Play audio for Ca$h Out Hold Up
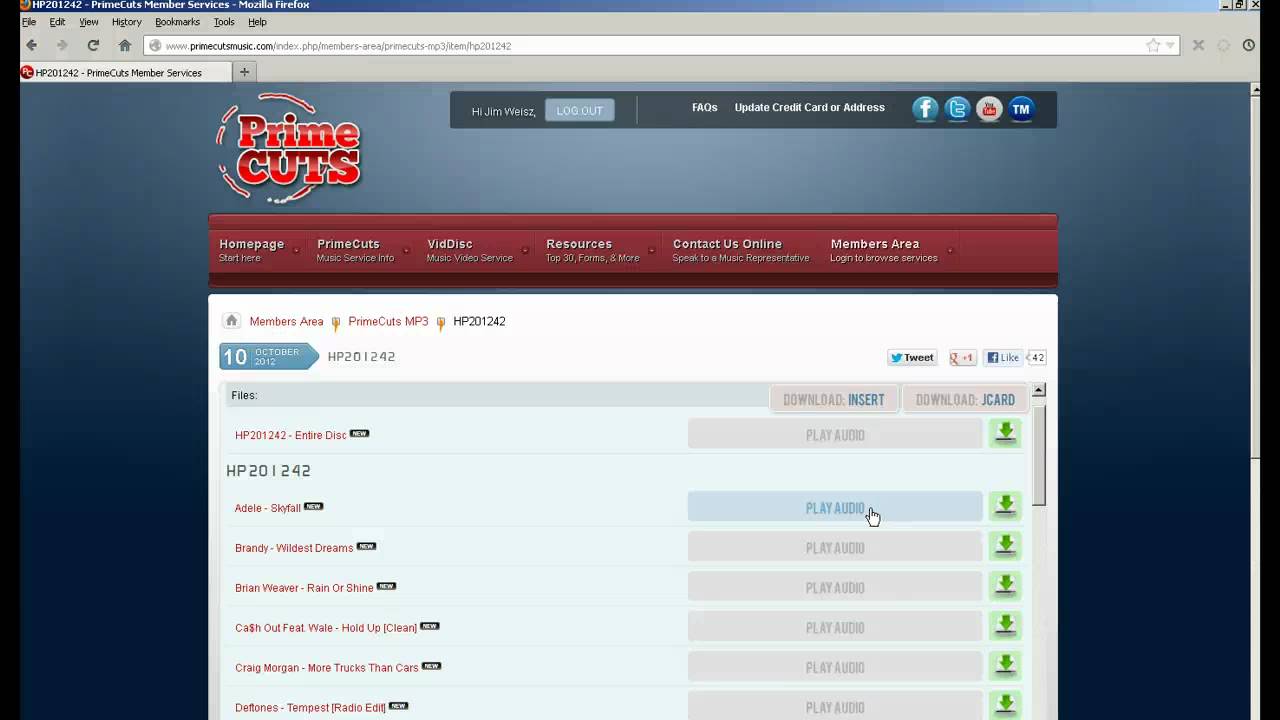Viewport: 1280px width, 720px height. pyautogui.click(x=835, y=627)
